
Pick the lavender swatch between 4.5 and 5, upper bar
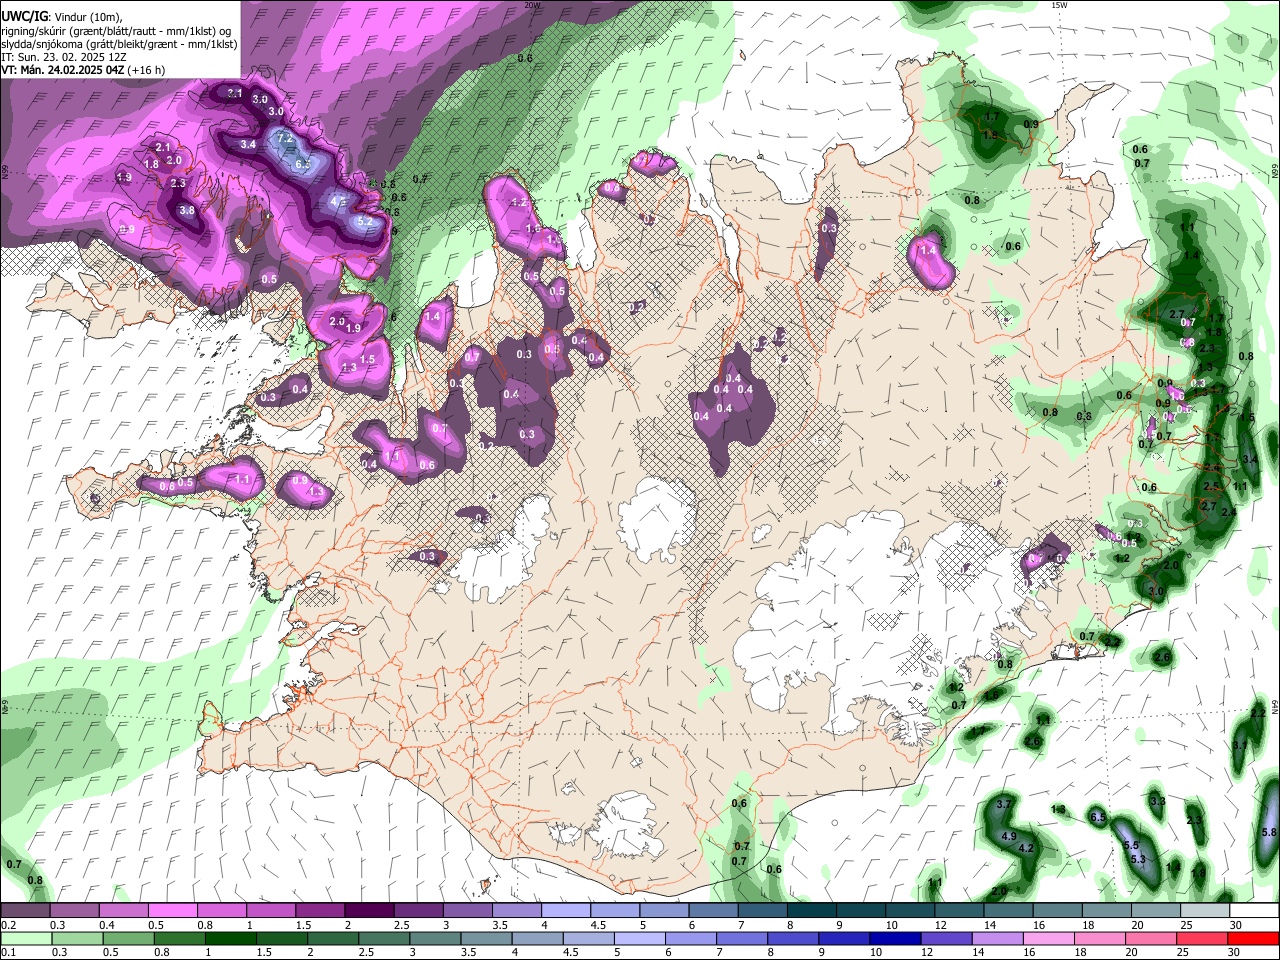tap(615, 911)
